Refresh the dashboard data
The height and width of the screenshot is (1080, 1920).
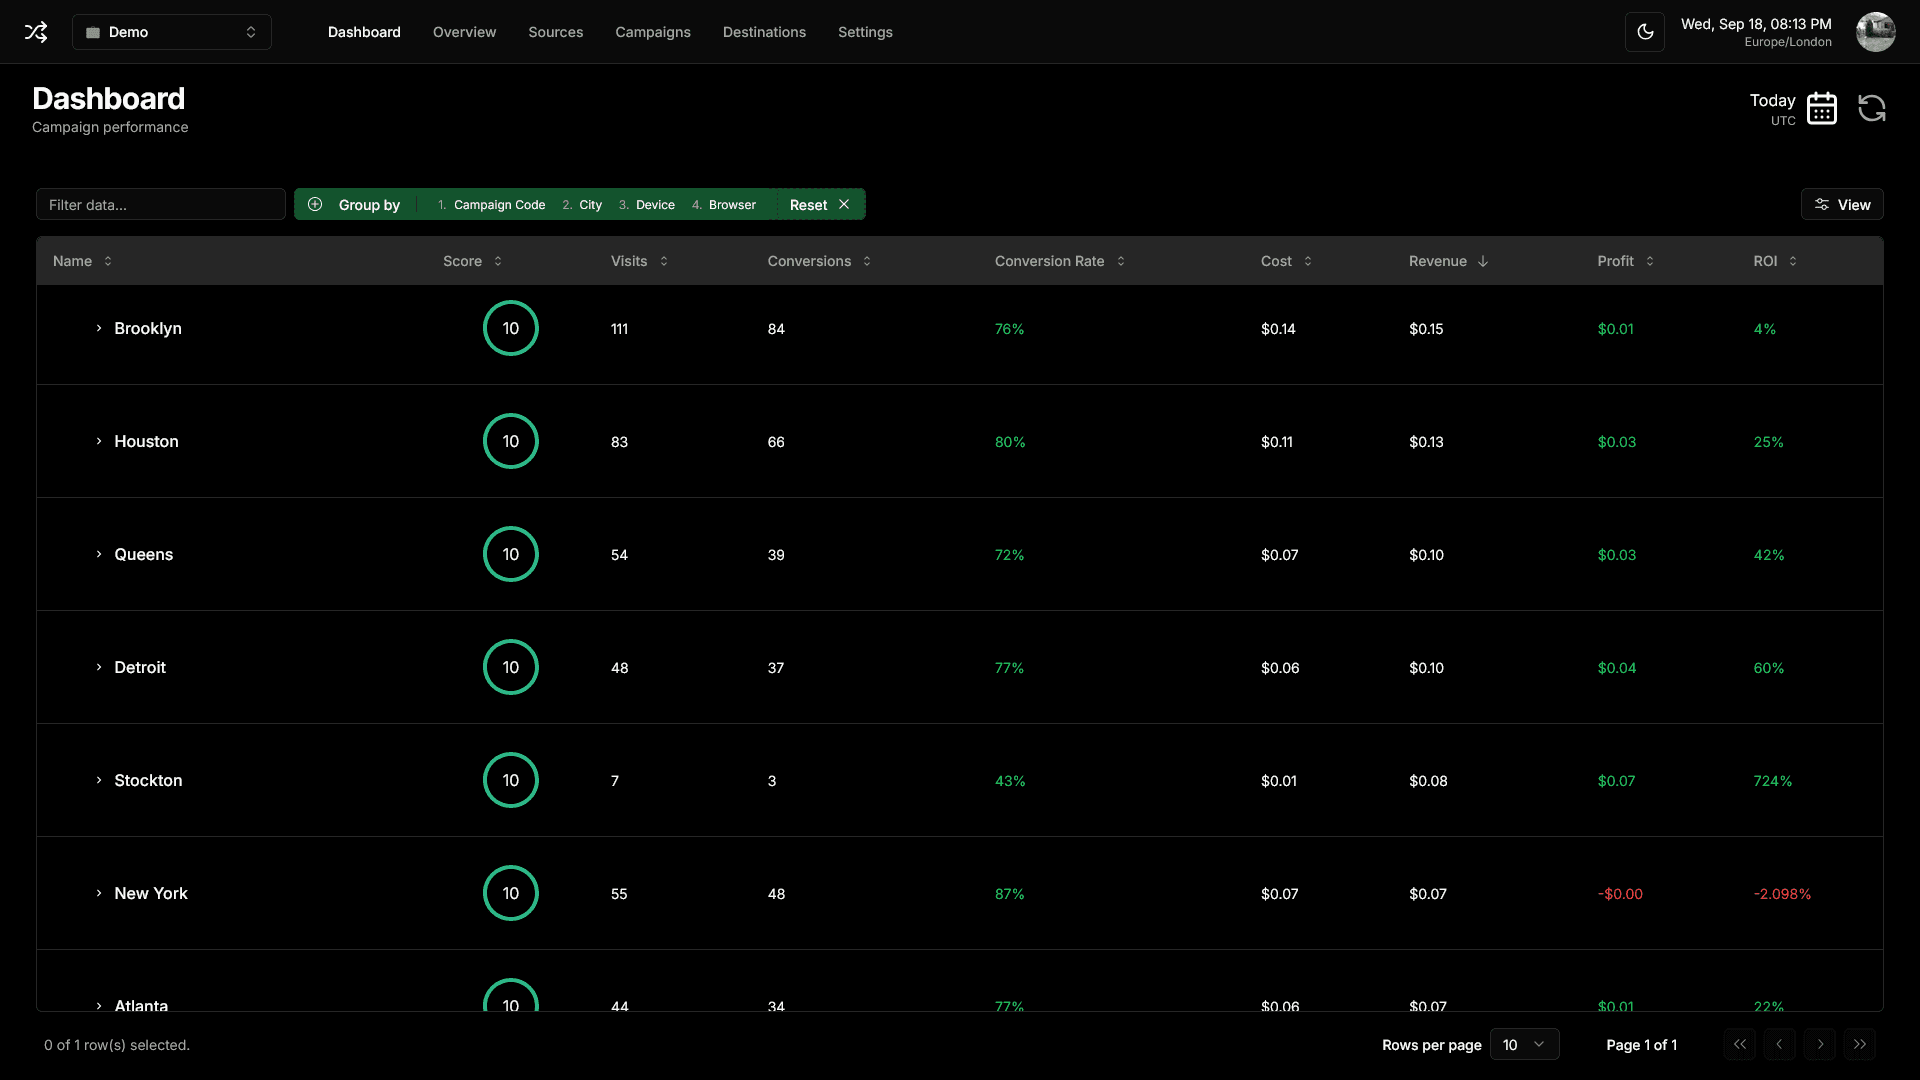[x=1871, y=108]
